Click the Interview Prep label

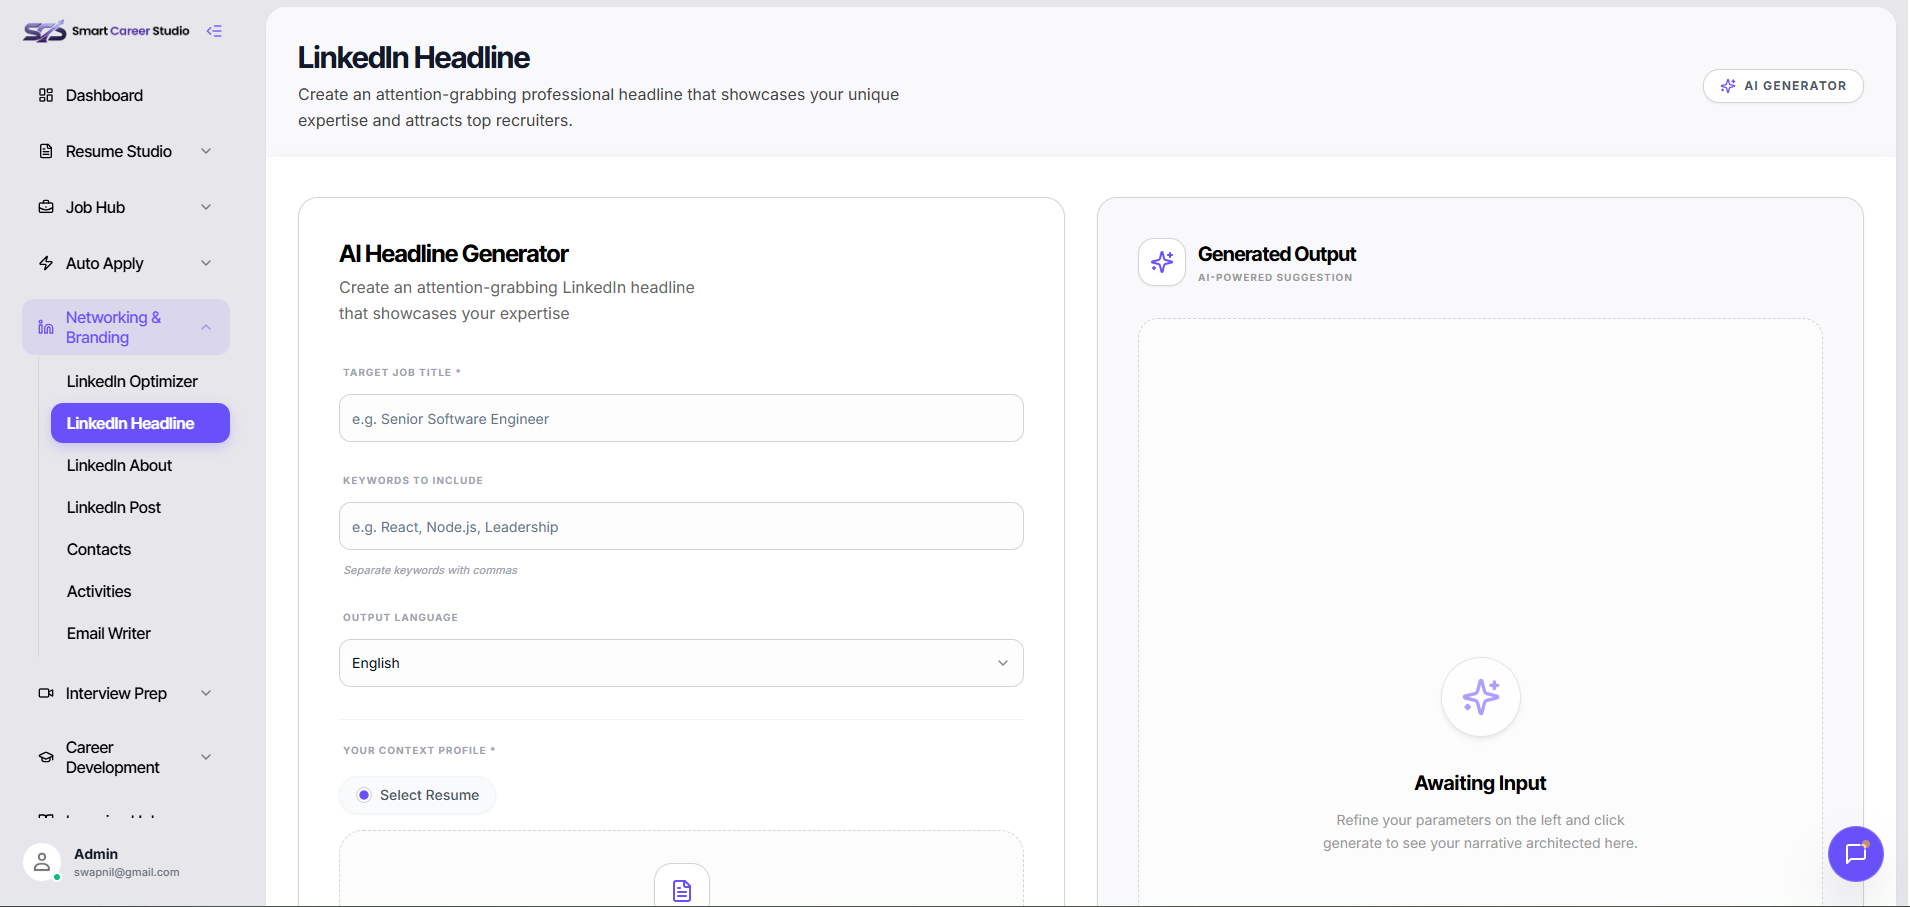pyautogui.click(x=116, y=693)
